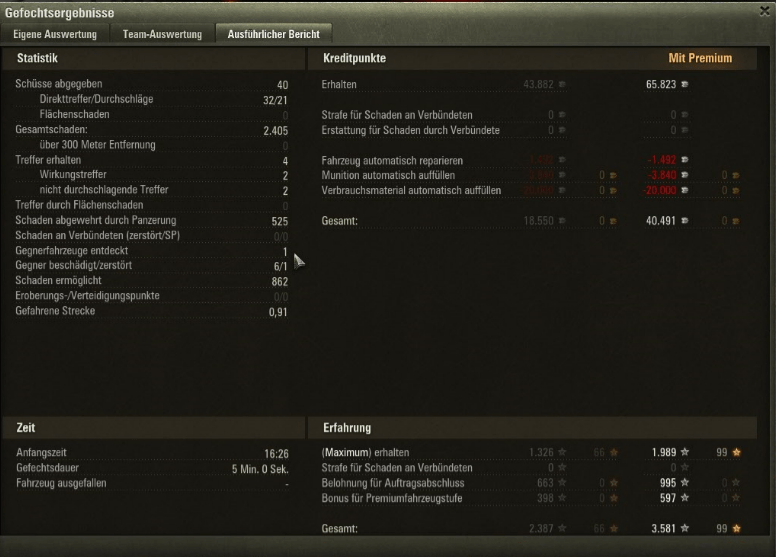Click the Erfahrung section header

(347, 428)
